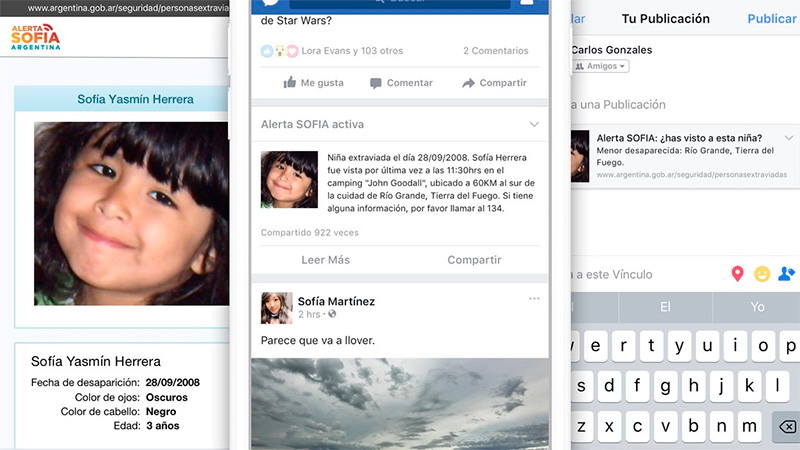
Task: Click the 'Carlos Gonzales' name
Action: pyautogui.click(x=612, y=50)
